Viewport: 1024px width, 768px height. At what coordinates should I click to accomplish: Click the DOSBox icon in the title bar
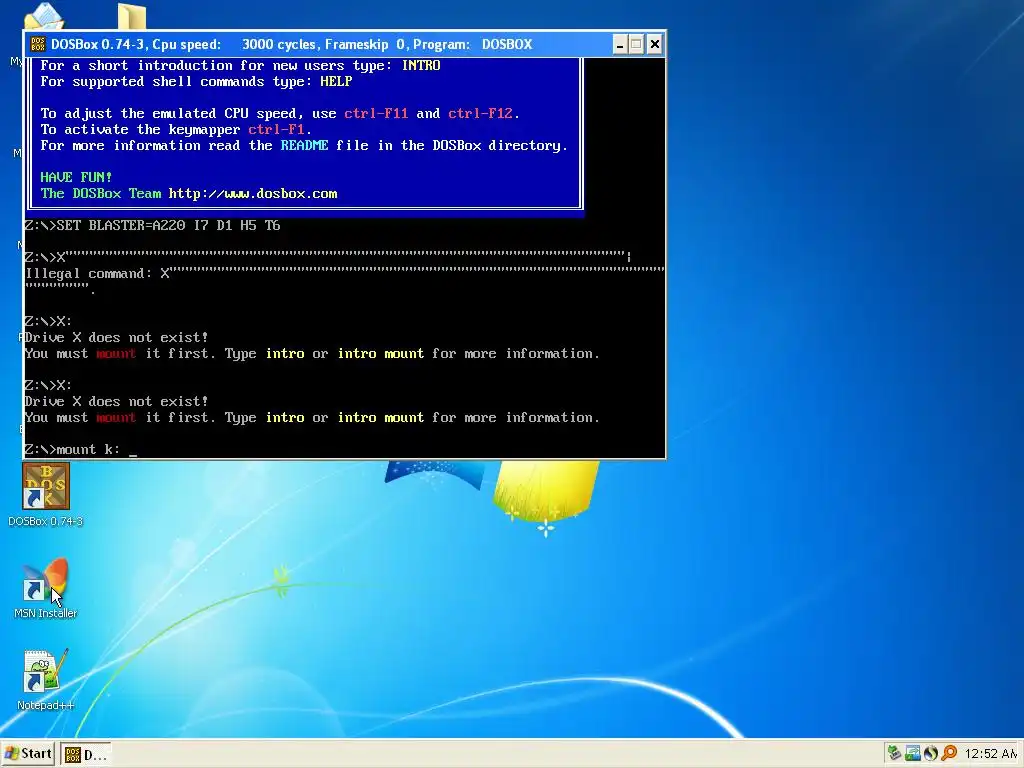coord(38,44)
